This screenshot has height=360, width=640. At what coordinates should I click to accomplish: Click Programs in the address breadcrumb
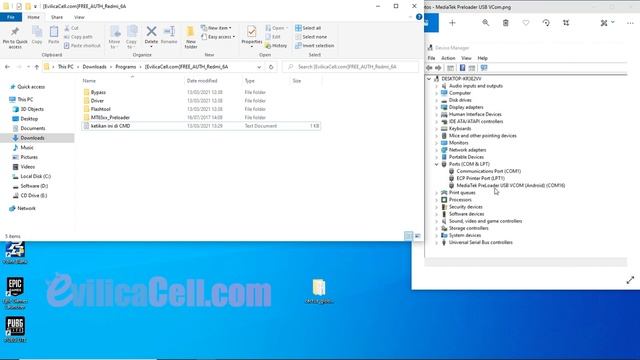click(126, 67)
